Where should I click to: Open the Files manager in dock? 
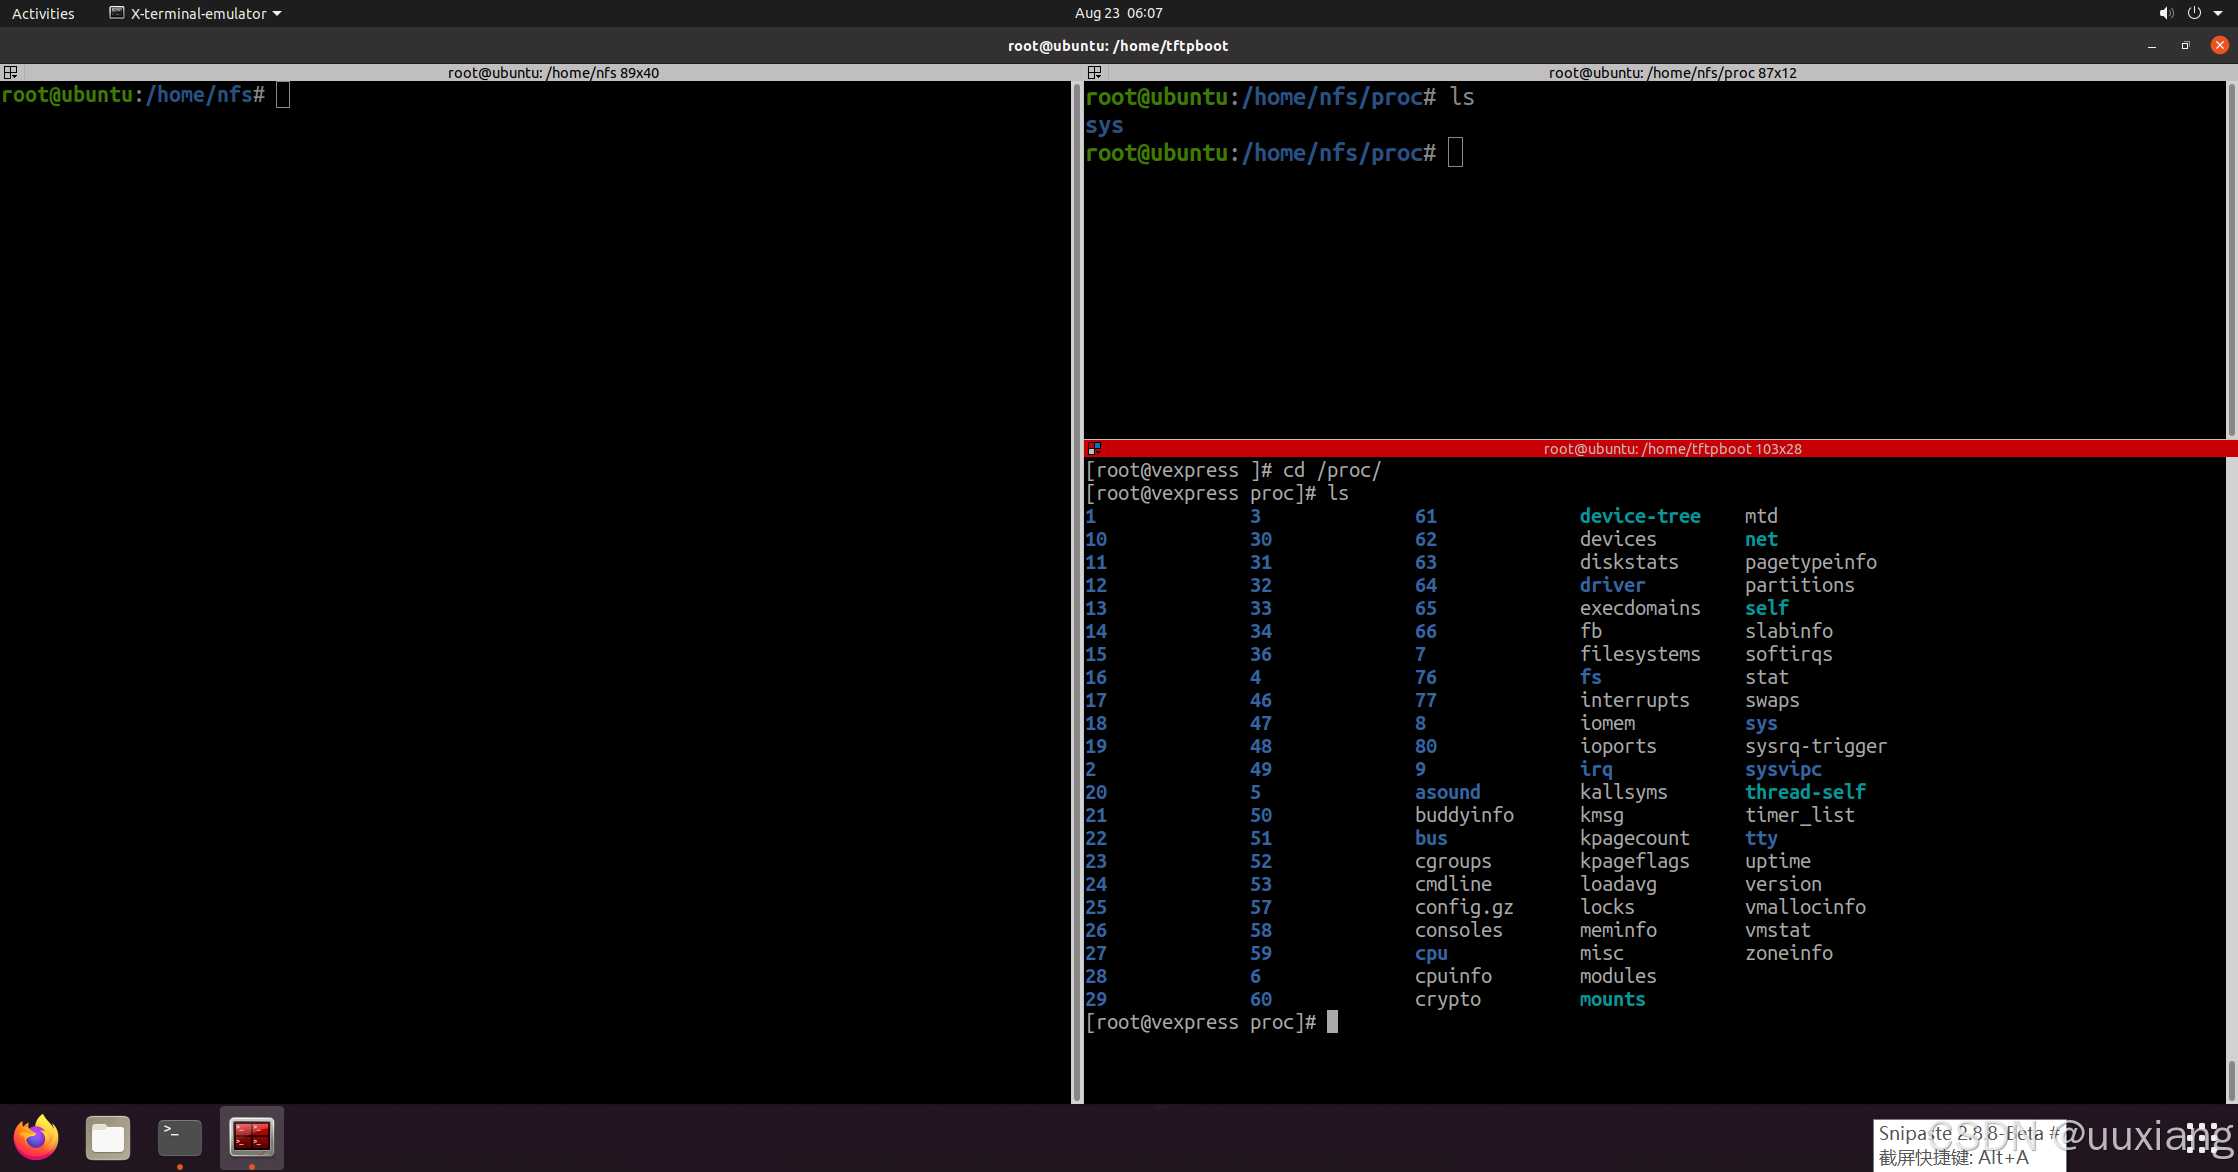pos(108,1137)
